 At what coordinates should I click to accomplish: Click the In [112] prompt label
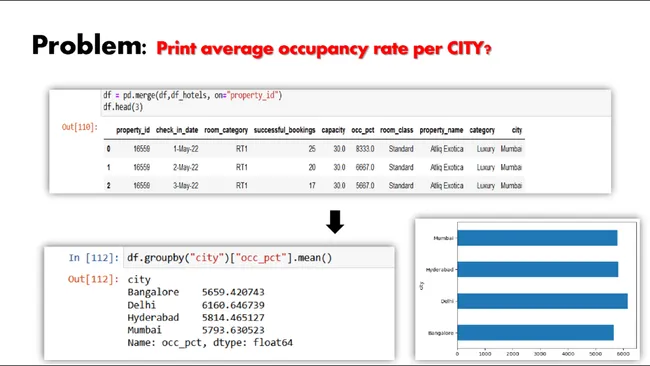94,258
